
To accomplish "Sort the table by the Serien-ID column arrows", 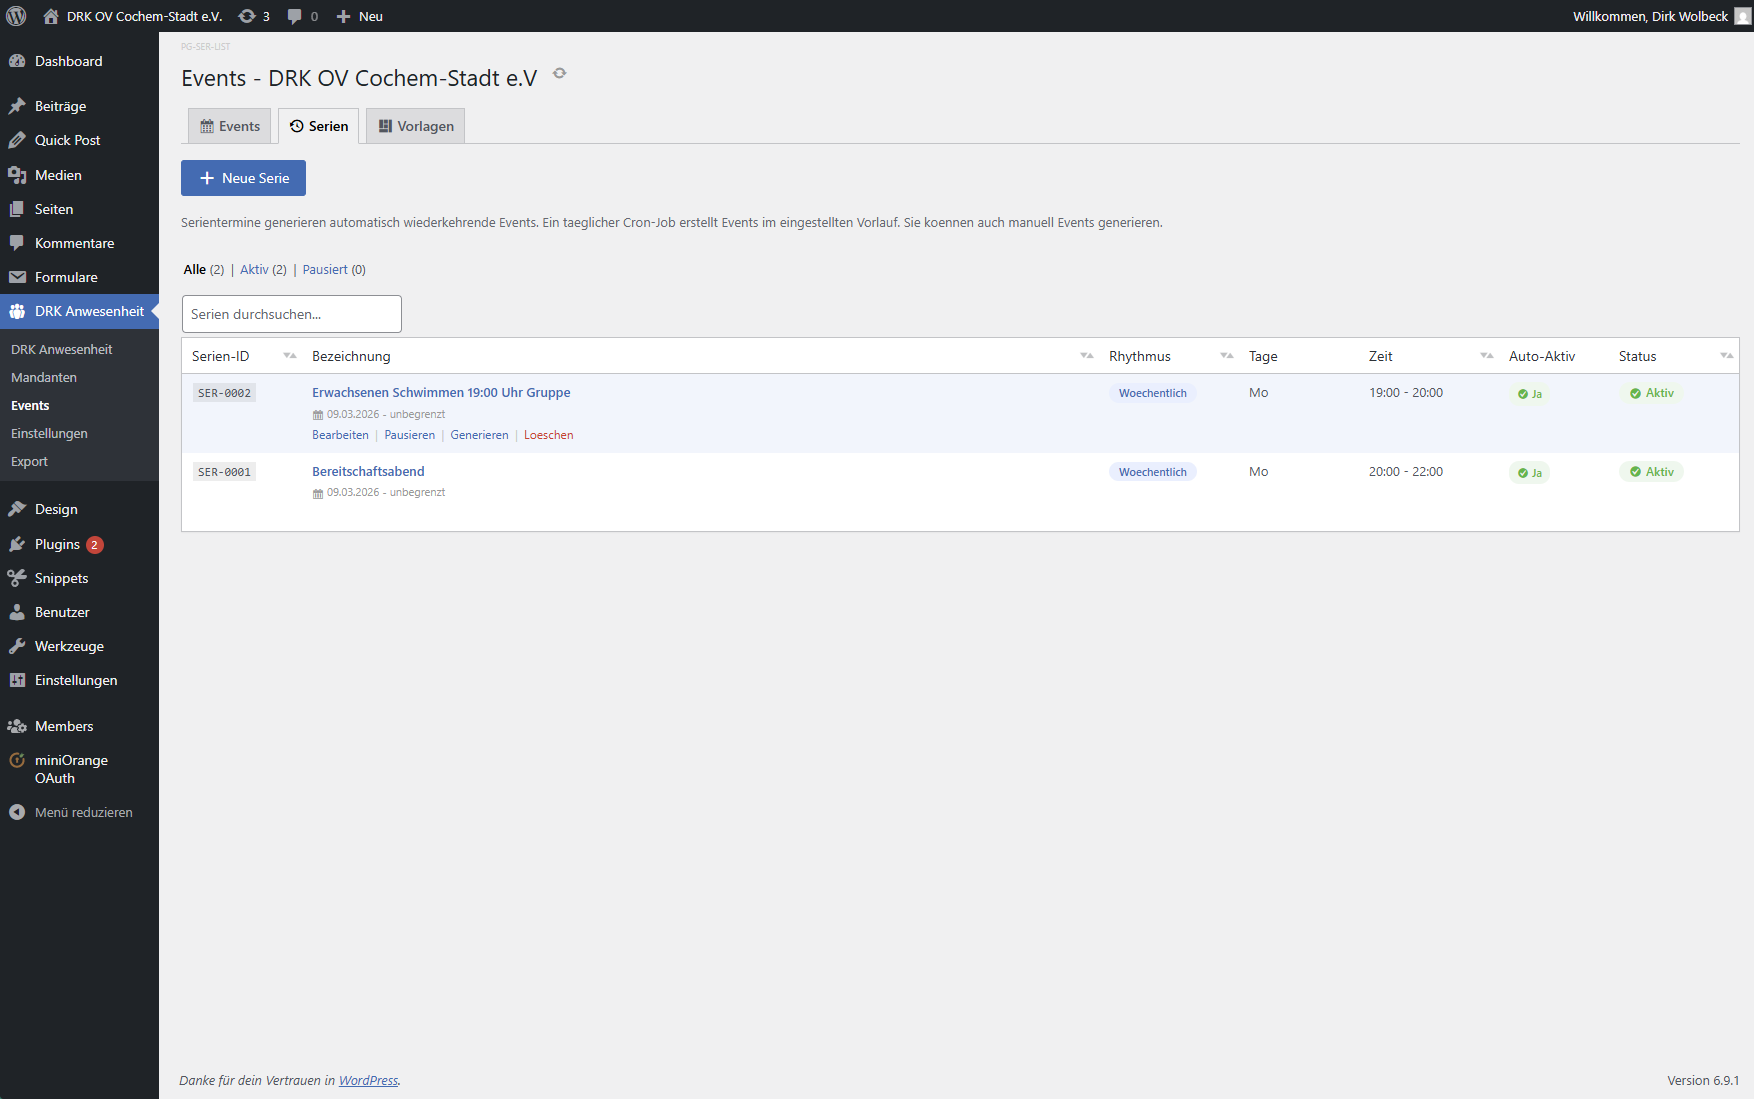I will [x=290, y=356].
